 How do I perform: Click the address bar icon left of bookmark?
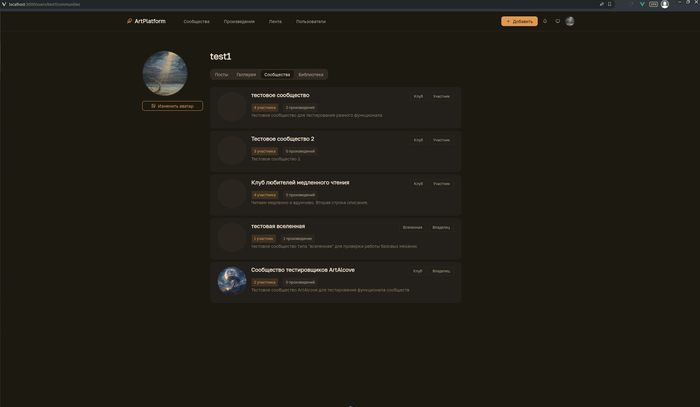tap(601, 4)
